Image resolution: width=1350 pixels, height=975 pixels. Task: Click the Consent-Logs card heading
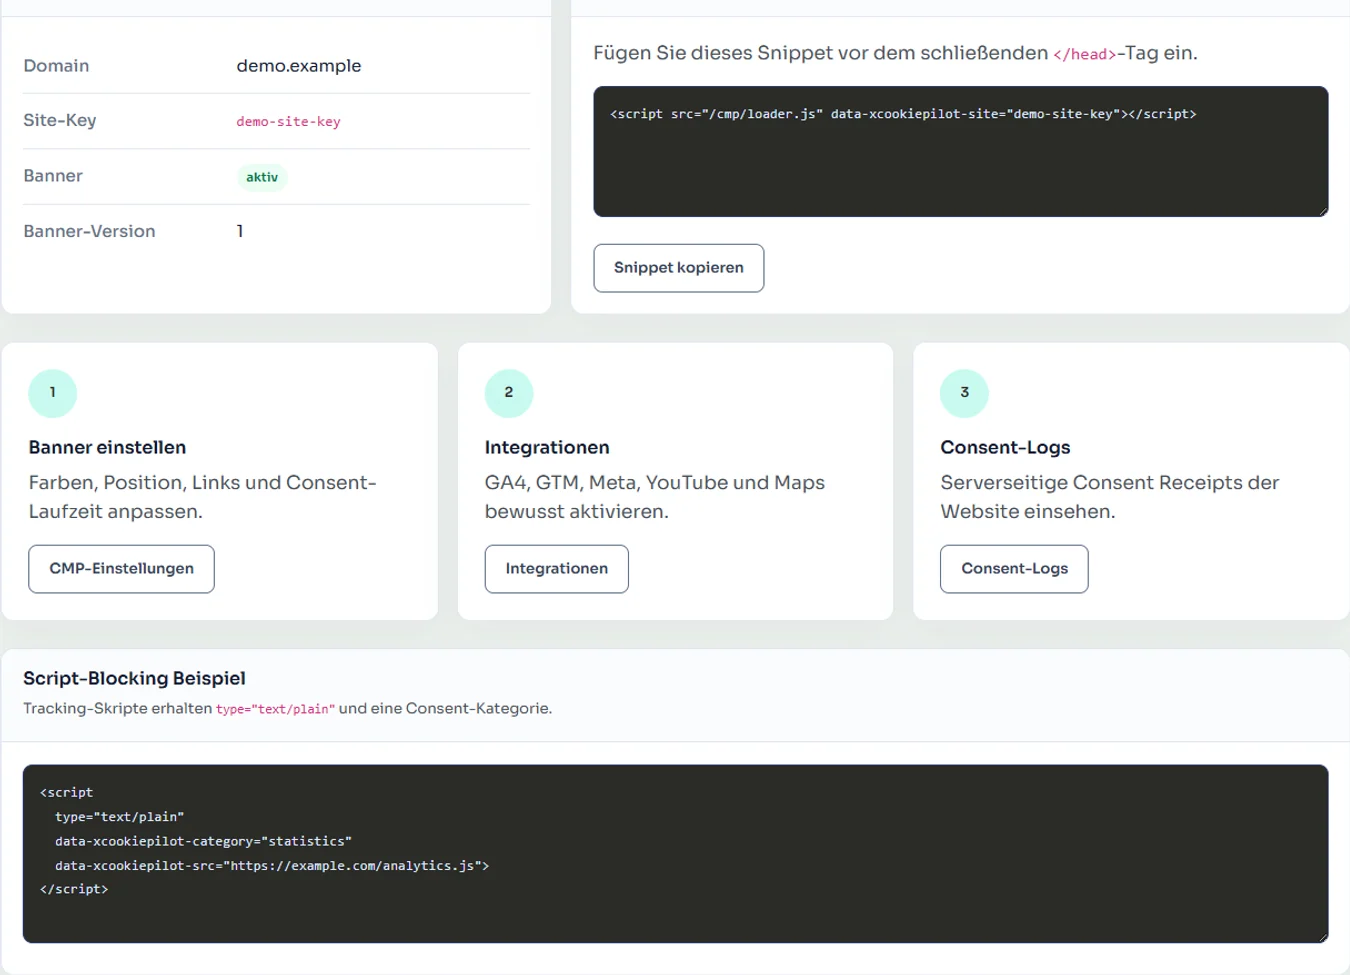tap(1005, 447)
